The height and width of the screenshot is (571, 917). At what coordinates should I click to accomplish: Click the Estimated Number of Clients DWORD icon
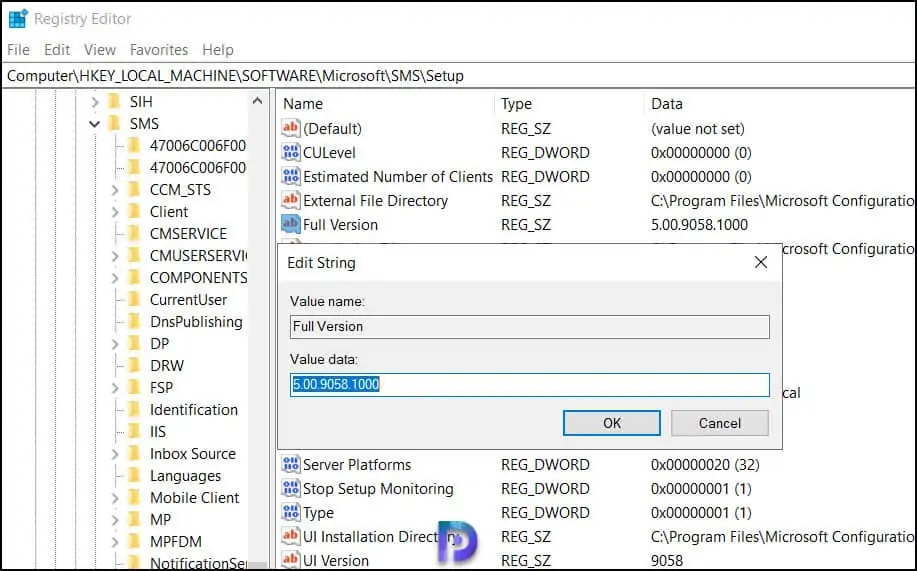[291, 176]
